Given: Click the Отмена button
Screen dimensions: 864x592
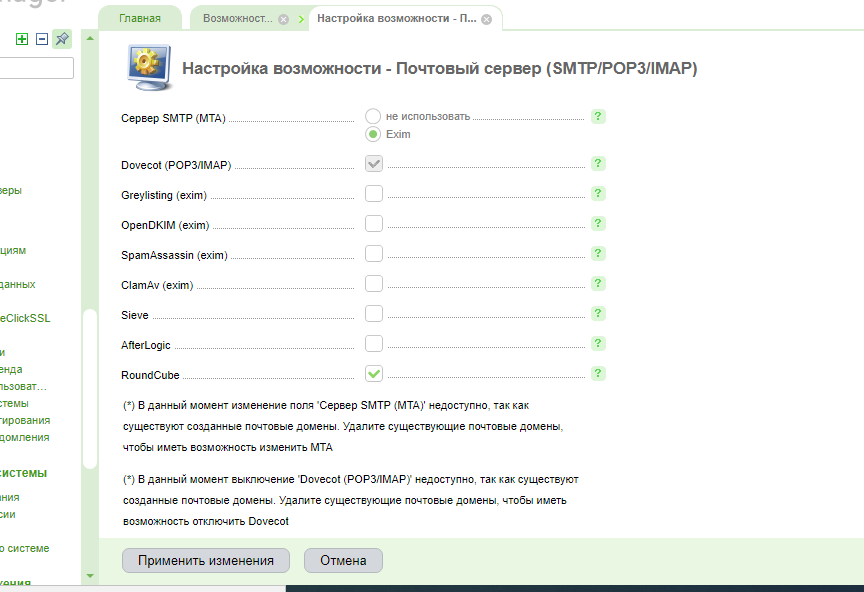Looking at the screenshot, I should click(343, 561).
